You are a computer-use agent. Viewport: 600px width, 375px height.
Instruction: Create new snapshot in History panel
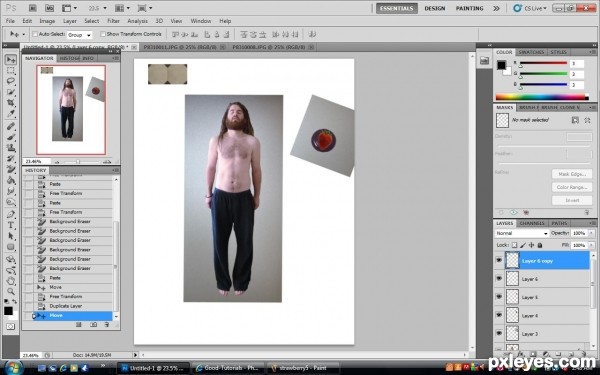click(x=93, y=324)
